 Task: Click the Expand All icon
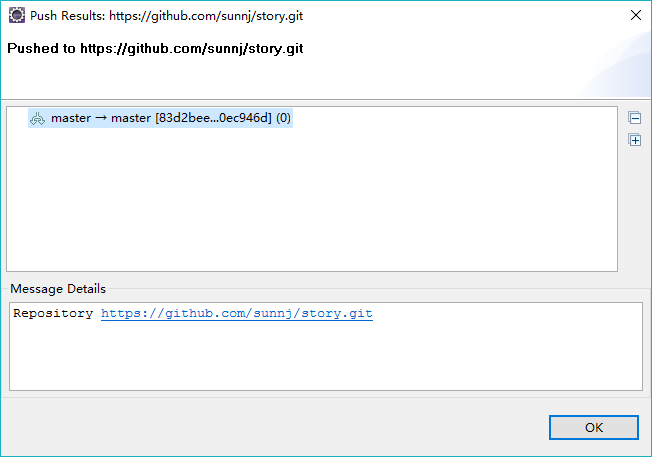pos(635,140)
